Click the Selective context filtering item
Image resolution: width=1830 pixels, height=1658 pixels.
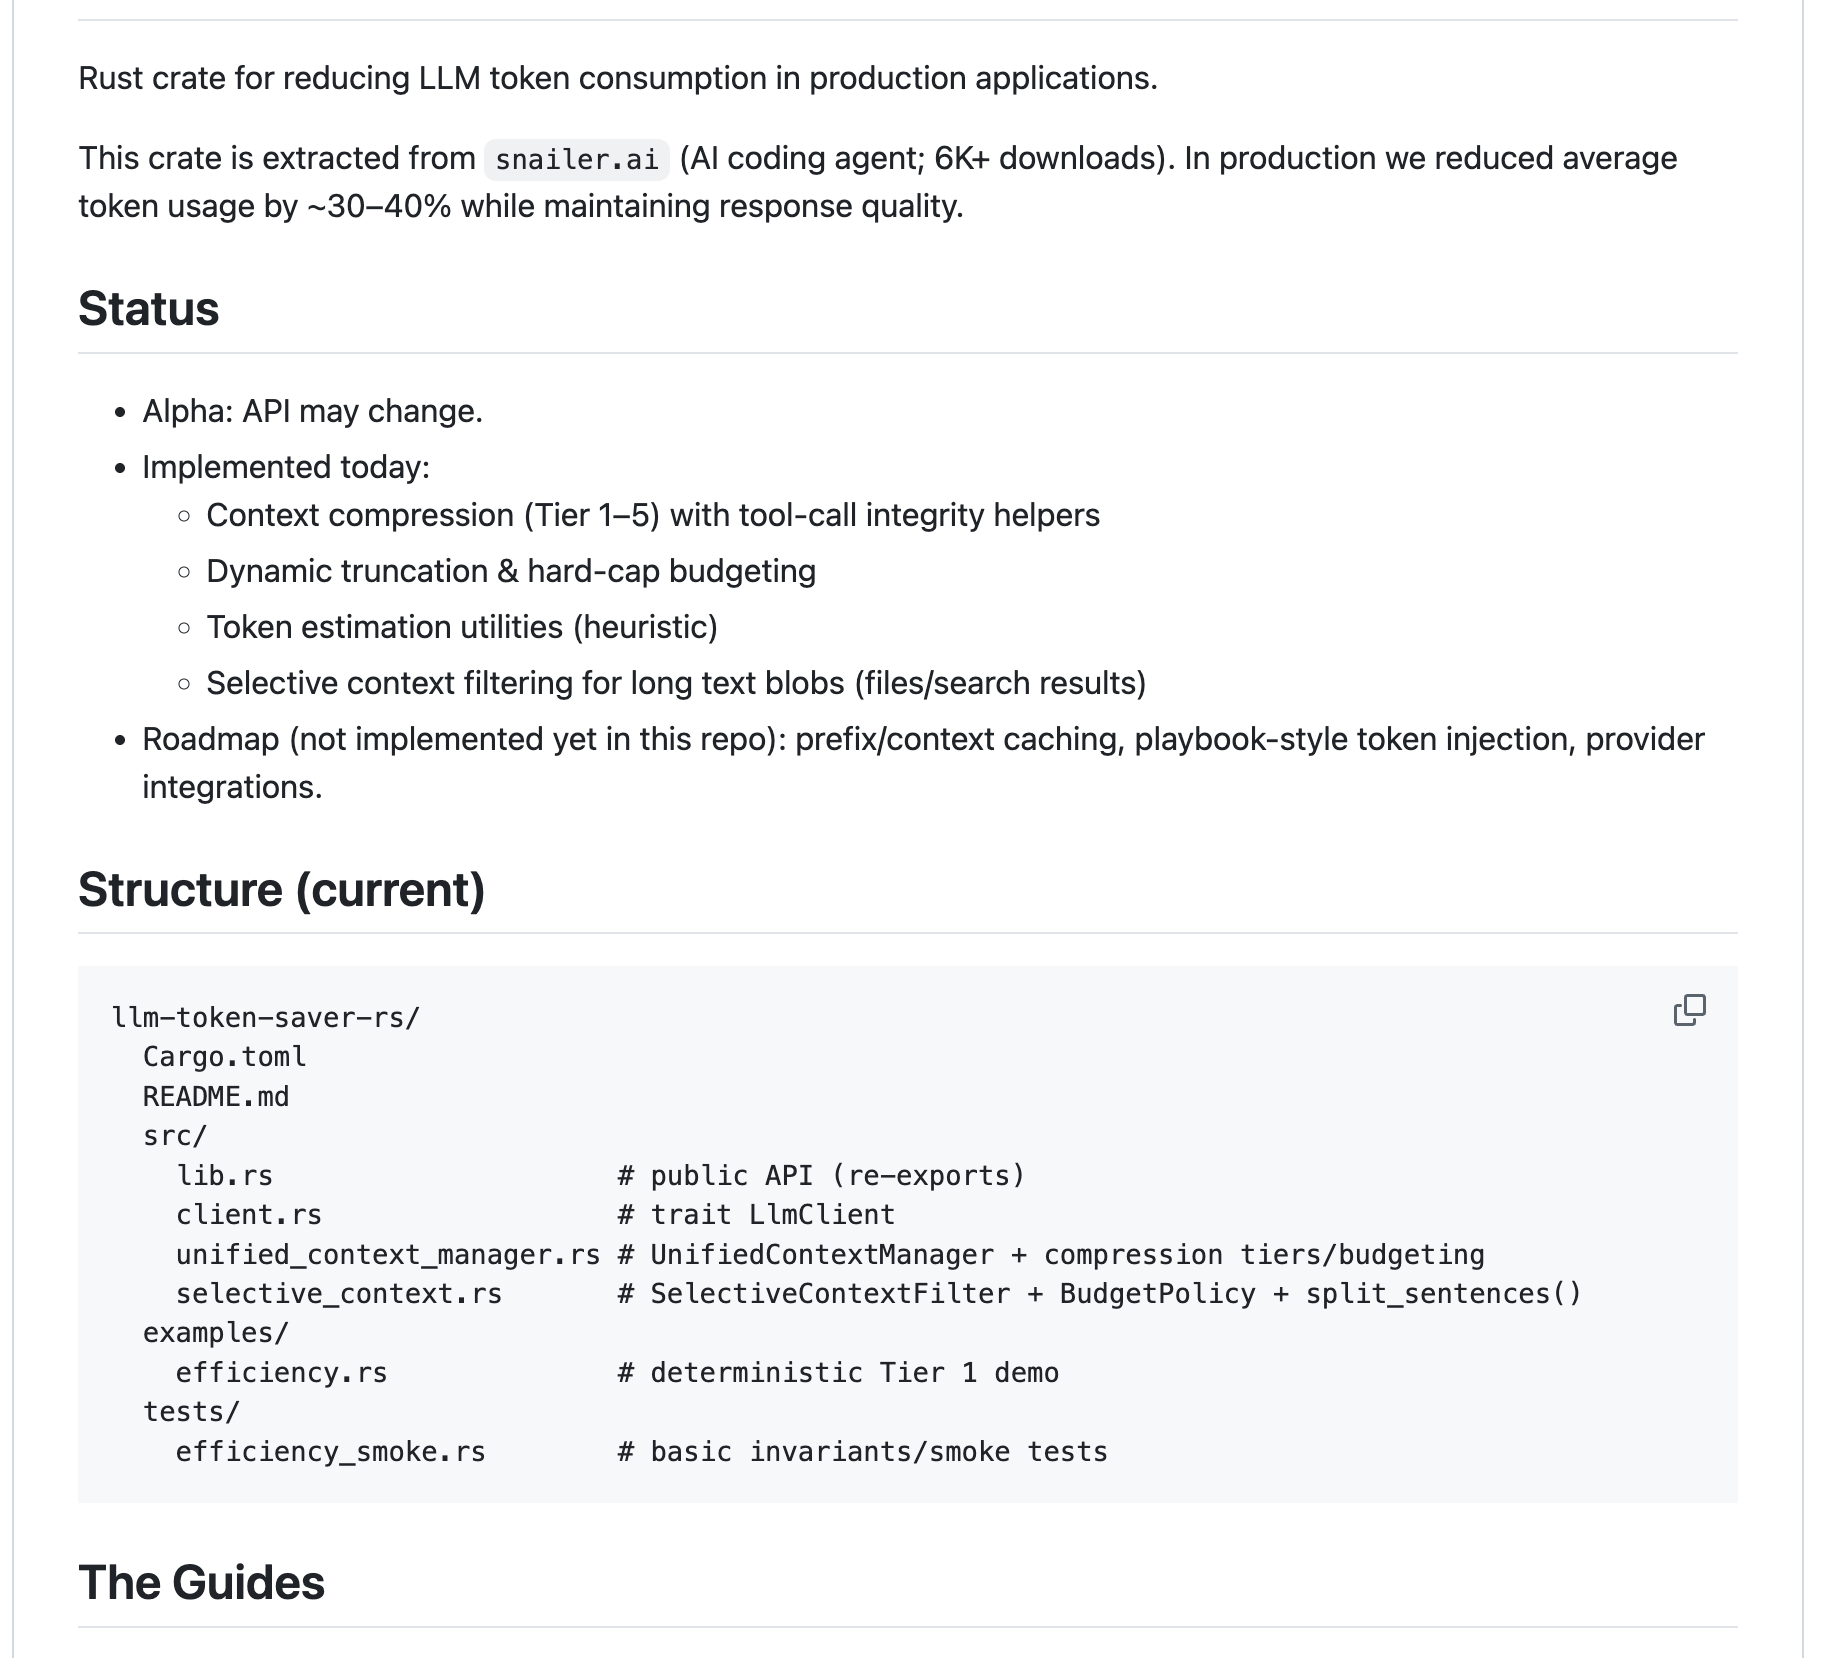[675, 683]
